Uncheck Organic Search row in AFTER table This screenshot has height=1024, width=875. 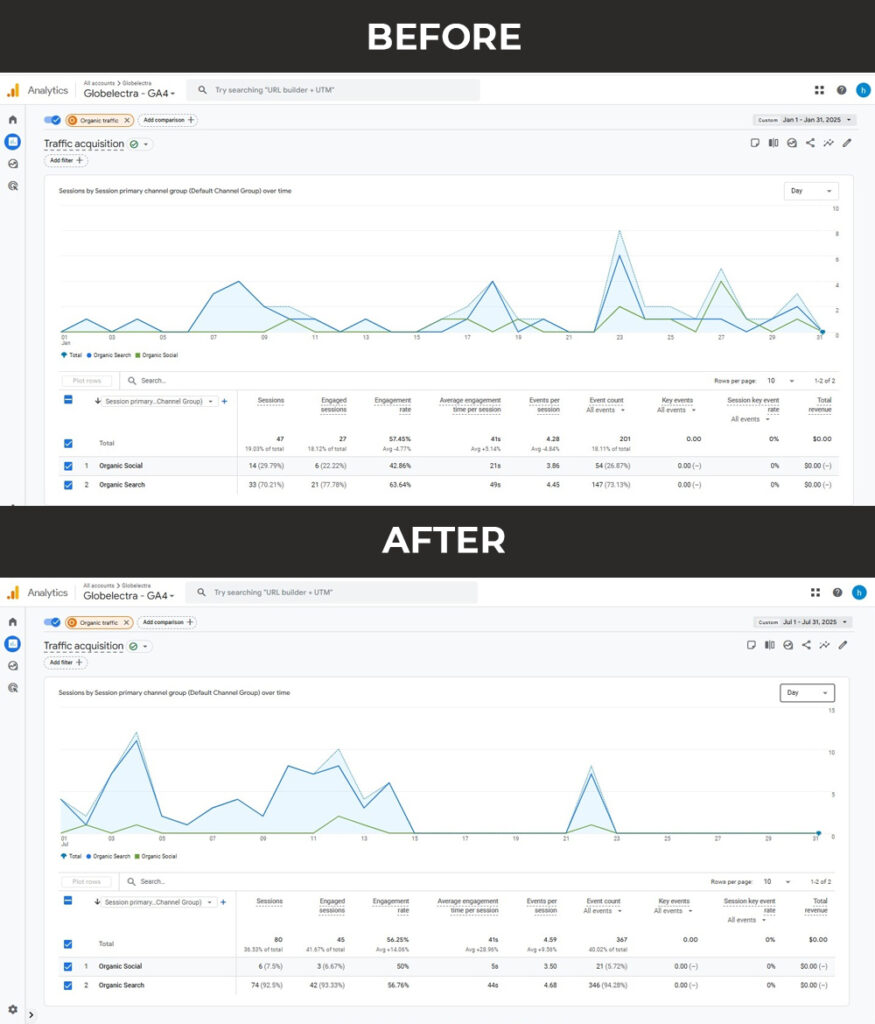coord(68,986)
